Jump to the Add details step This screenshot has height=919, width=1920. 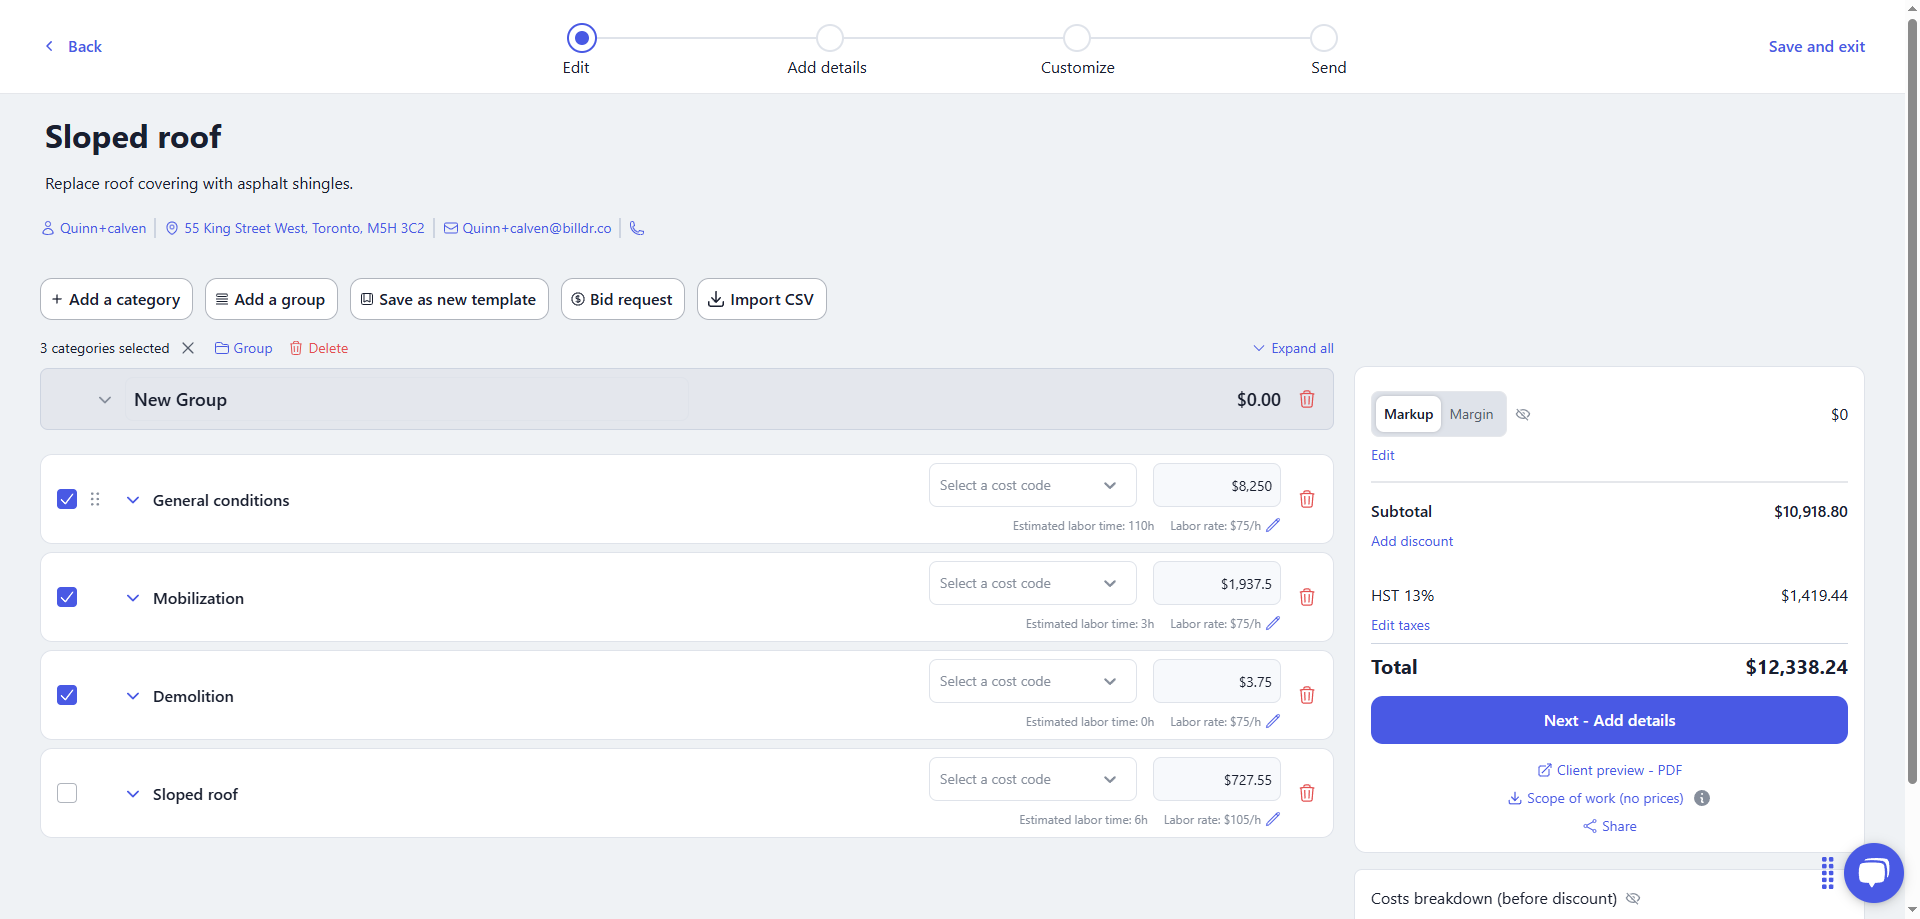point(829,38)
